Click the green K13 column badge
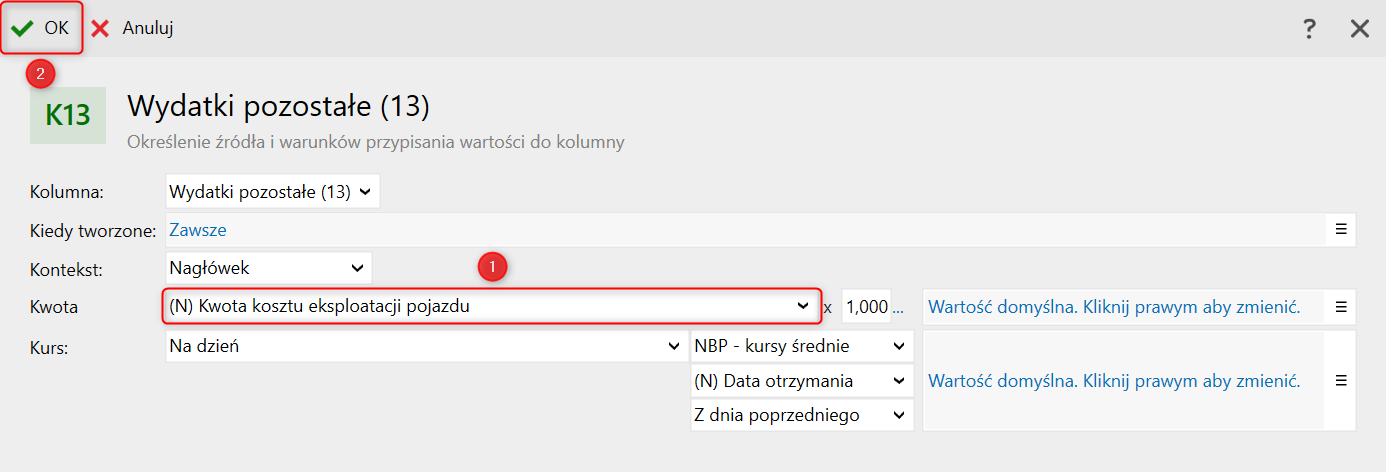 (68, 115)
